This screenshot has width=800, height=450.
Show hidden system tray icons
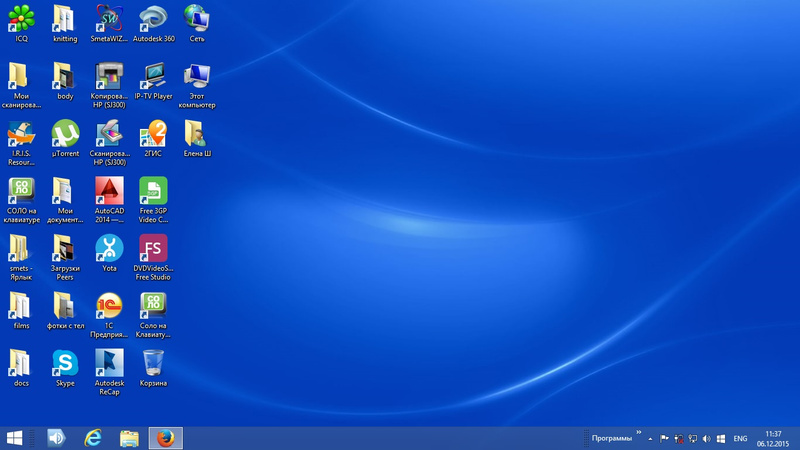click(650, 439)
